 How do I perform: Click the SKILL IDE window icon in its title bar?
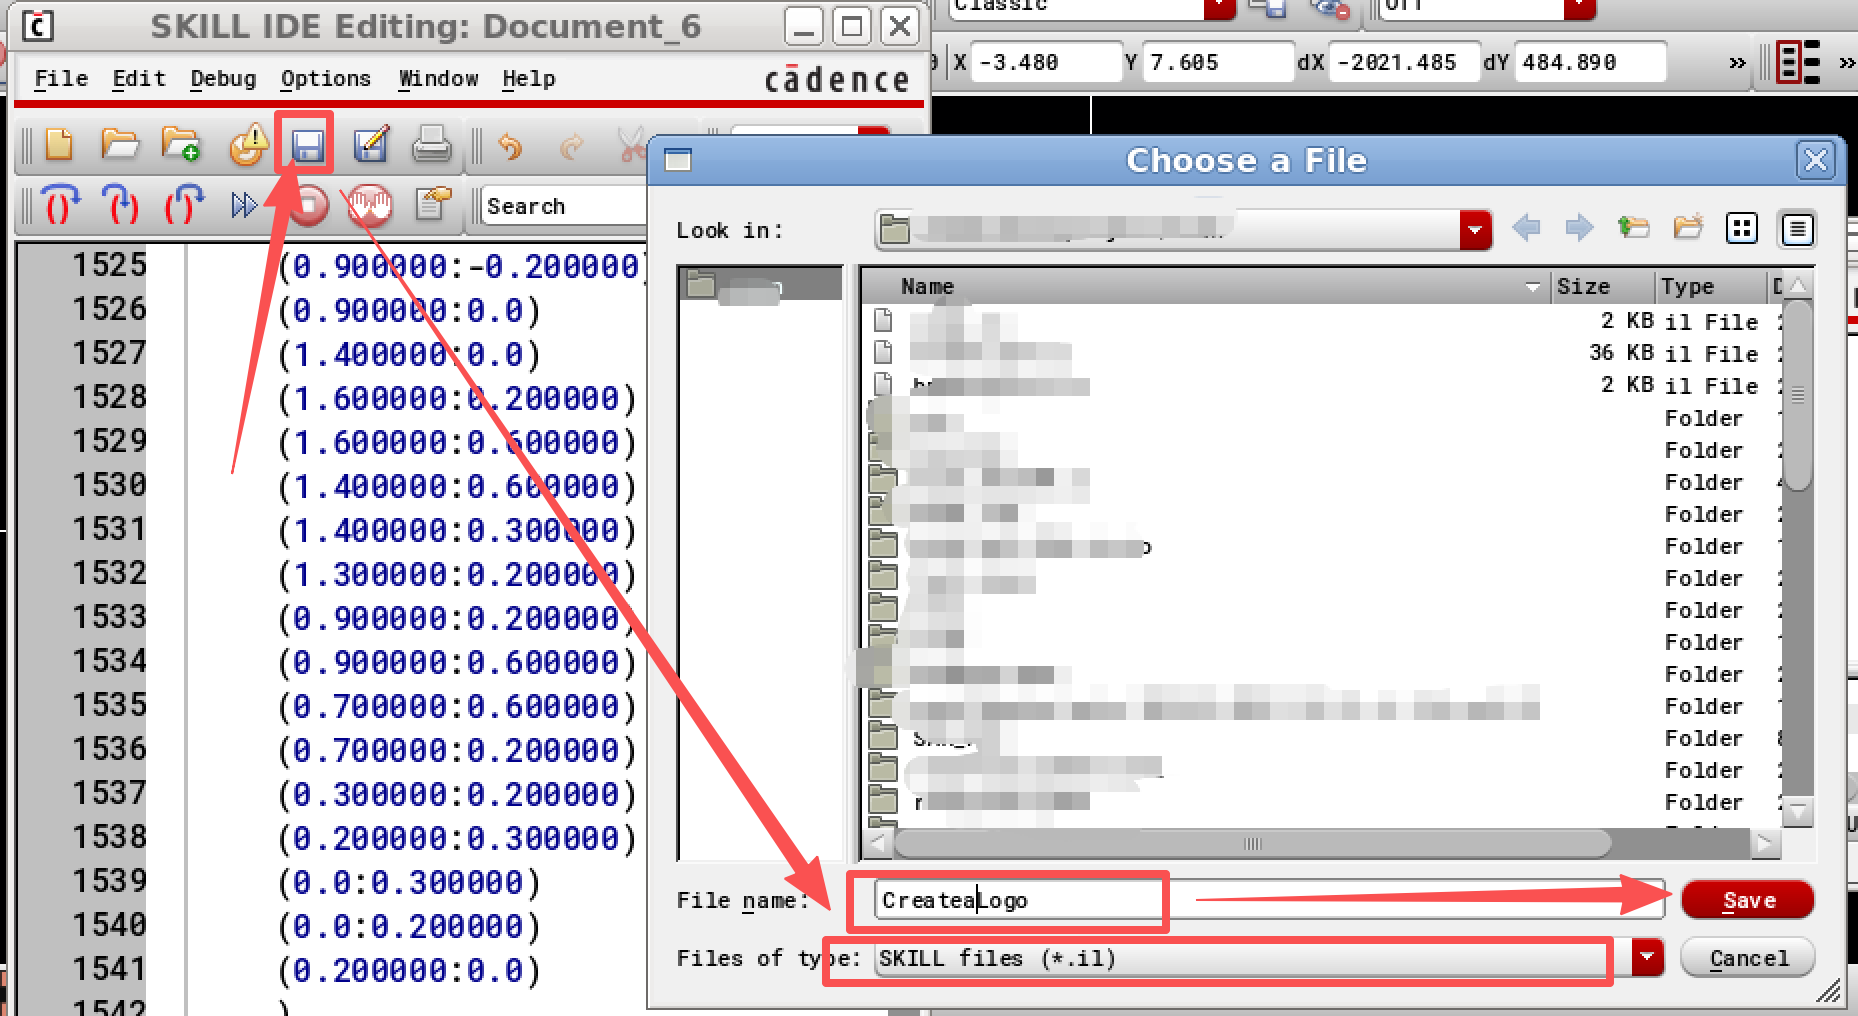point(37,25)
